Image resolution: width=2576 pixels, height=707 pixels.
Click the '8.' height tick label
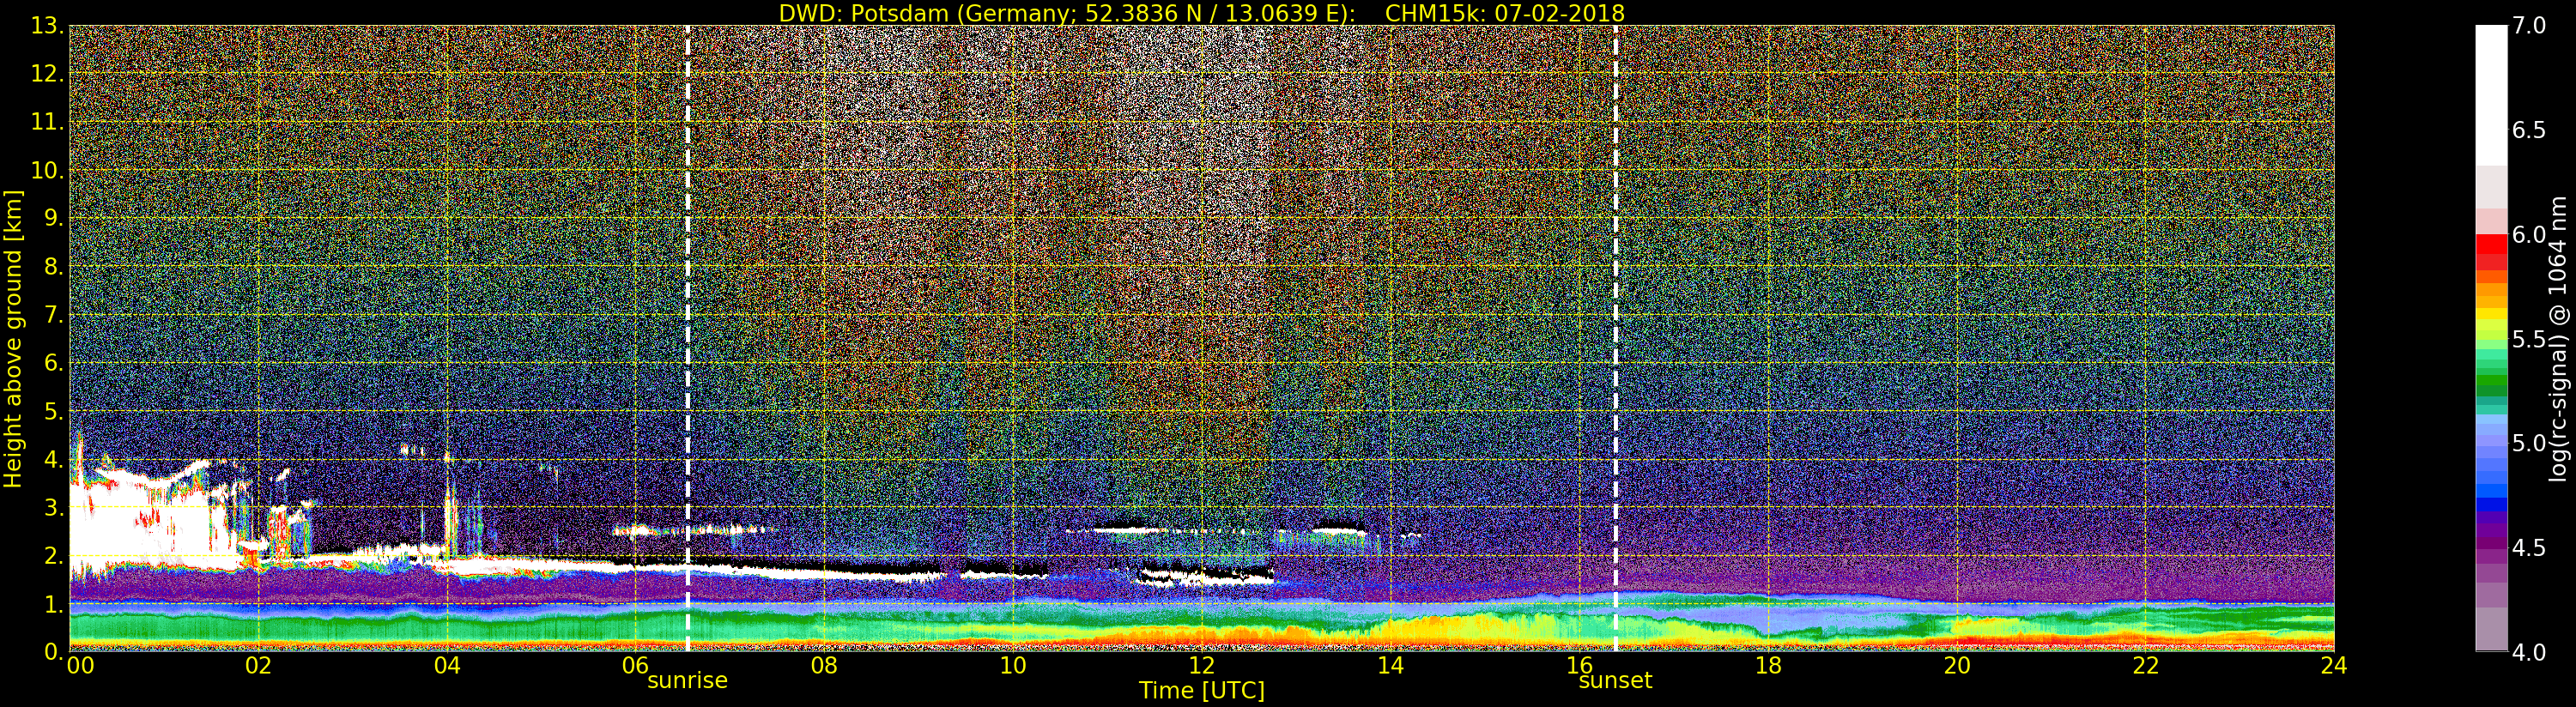coord(54,267)
